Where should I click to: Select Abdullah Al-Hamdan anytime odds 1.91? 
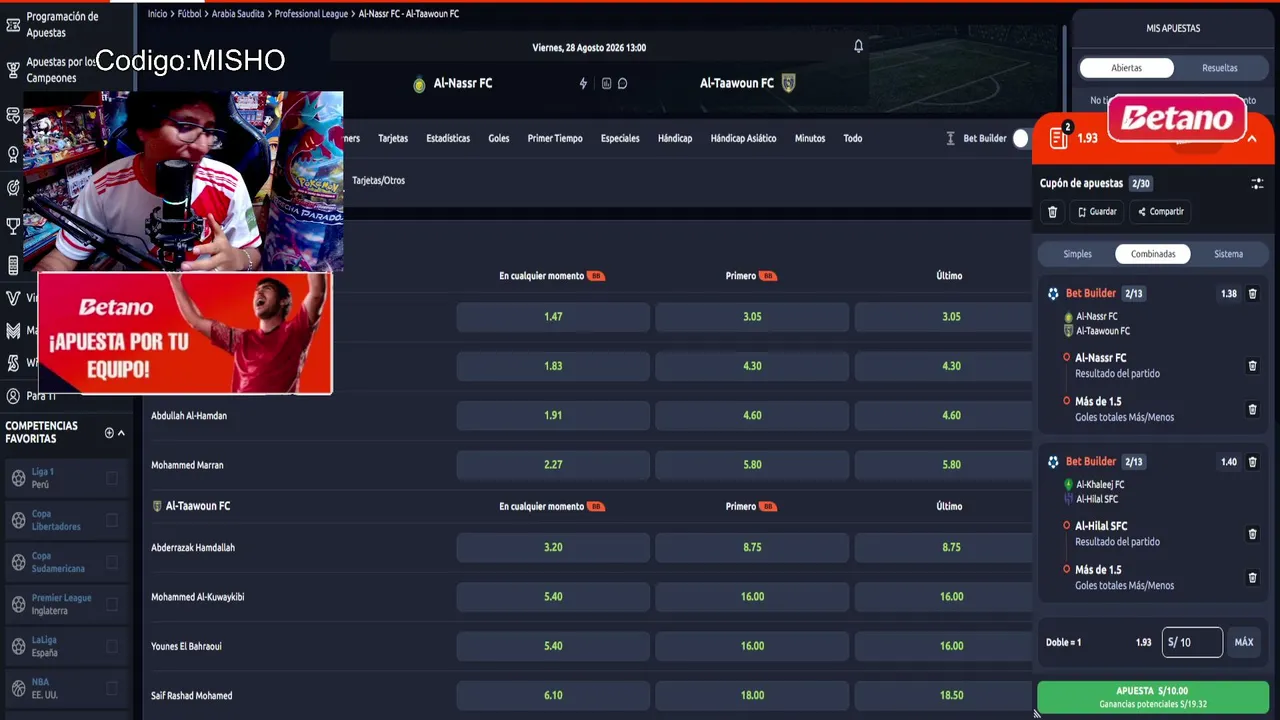point(553,415)
